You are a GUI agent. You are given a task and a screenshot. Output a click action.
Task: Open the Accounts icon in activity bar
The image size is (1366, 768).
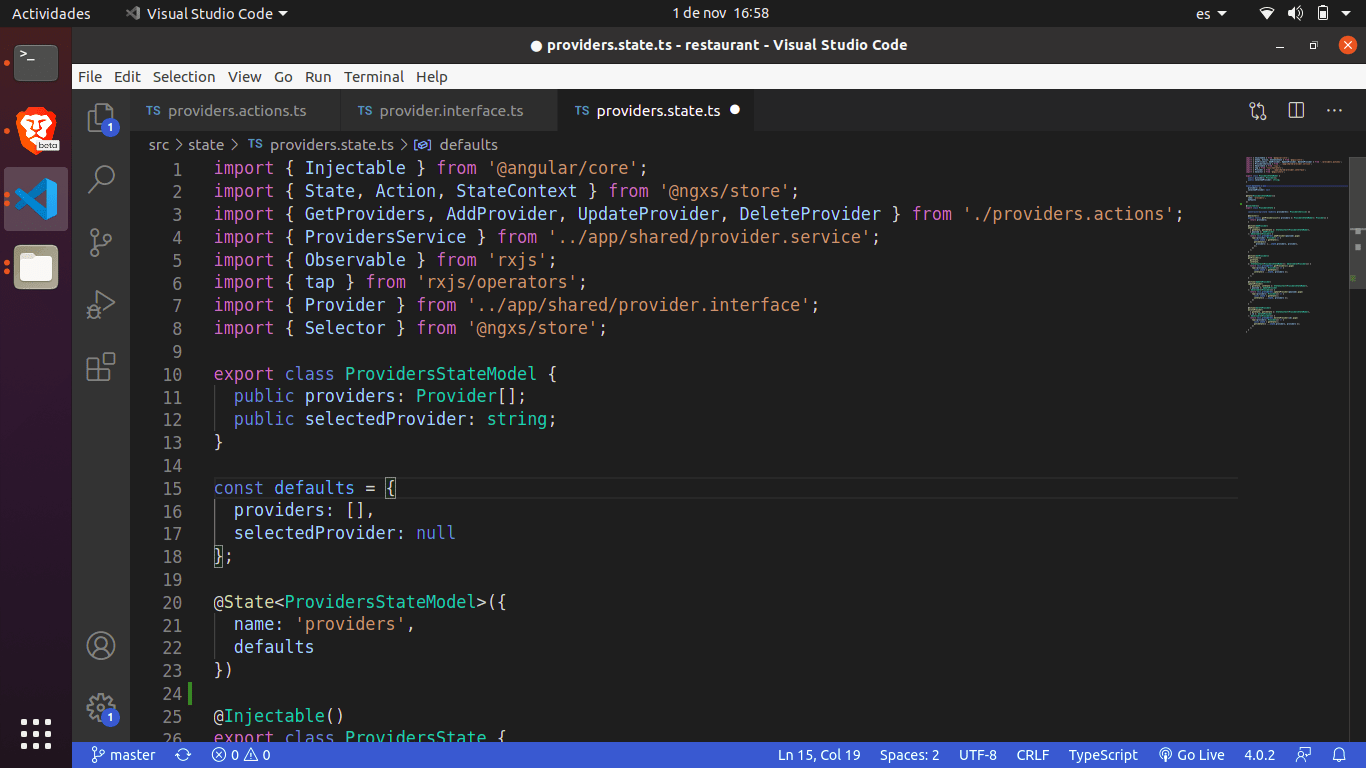click(101, 646)
